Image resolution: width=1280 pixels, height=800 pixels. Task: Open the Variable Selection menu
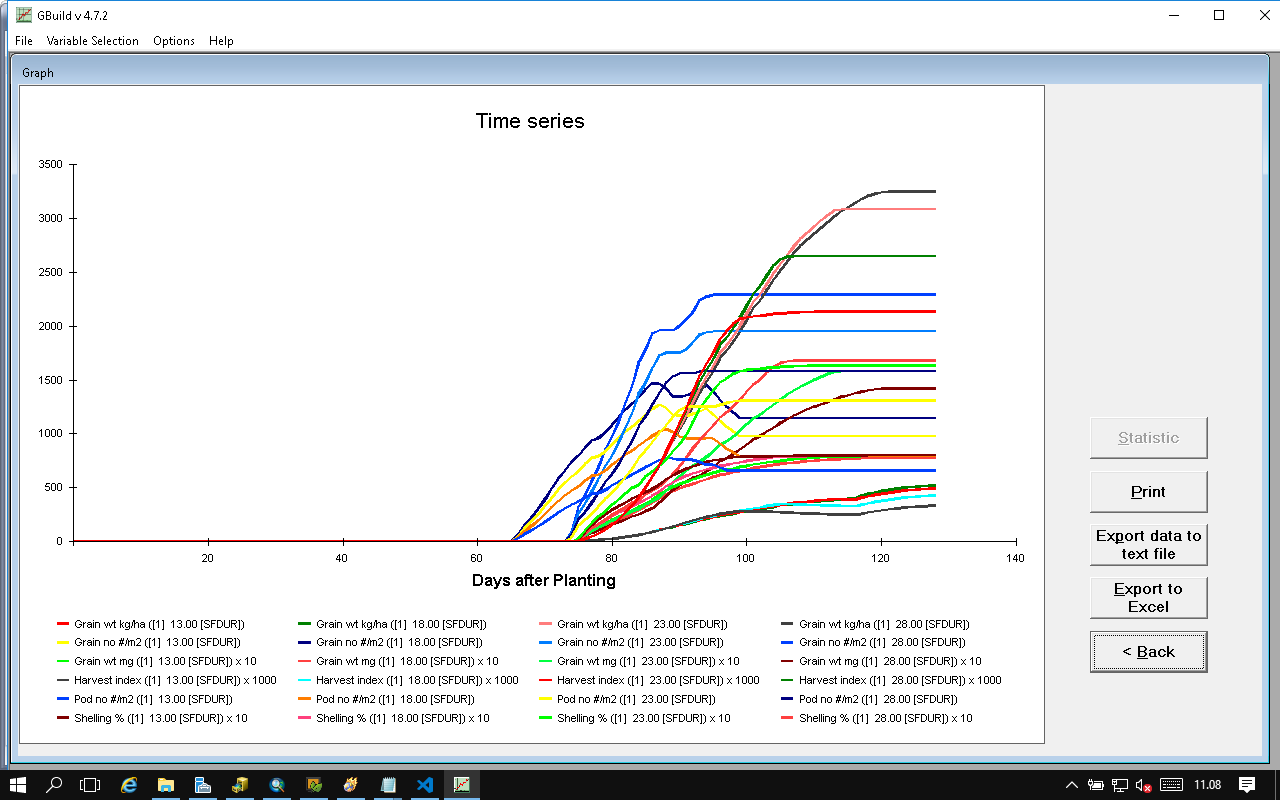(x=93, y=41)
